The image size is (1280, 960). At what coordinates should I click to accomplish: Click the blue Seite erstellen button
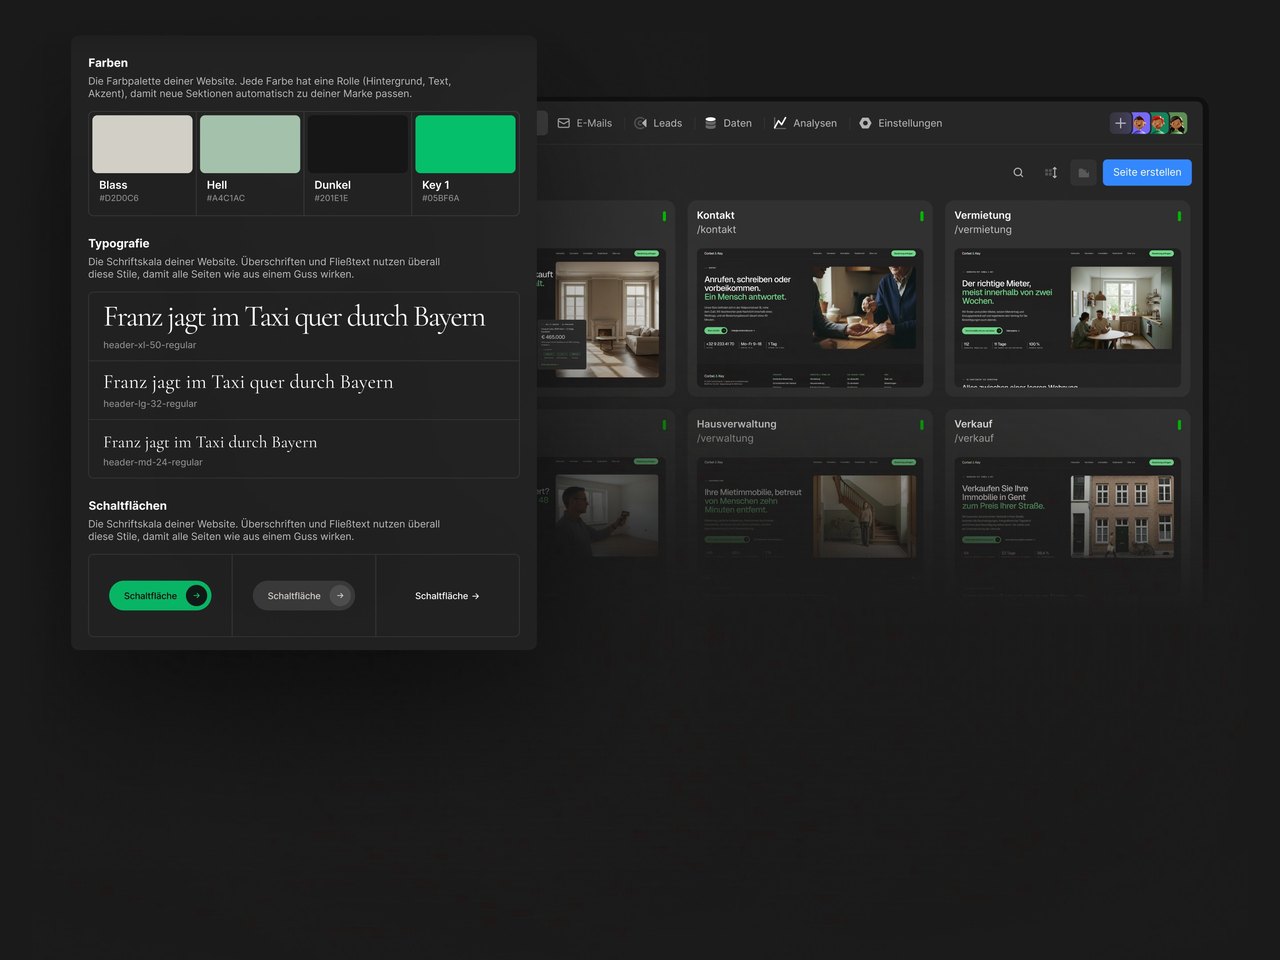point(1147,173)
